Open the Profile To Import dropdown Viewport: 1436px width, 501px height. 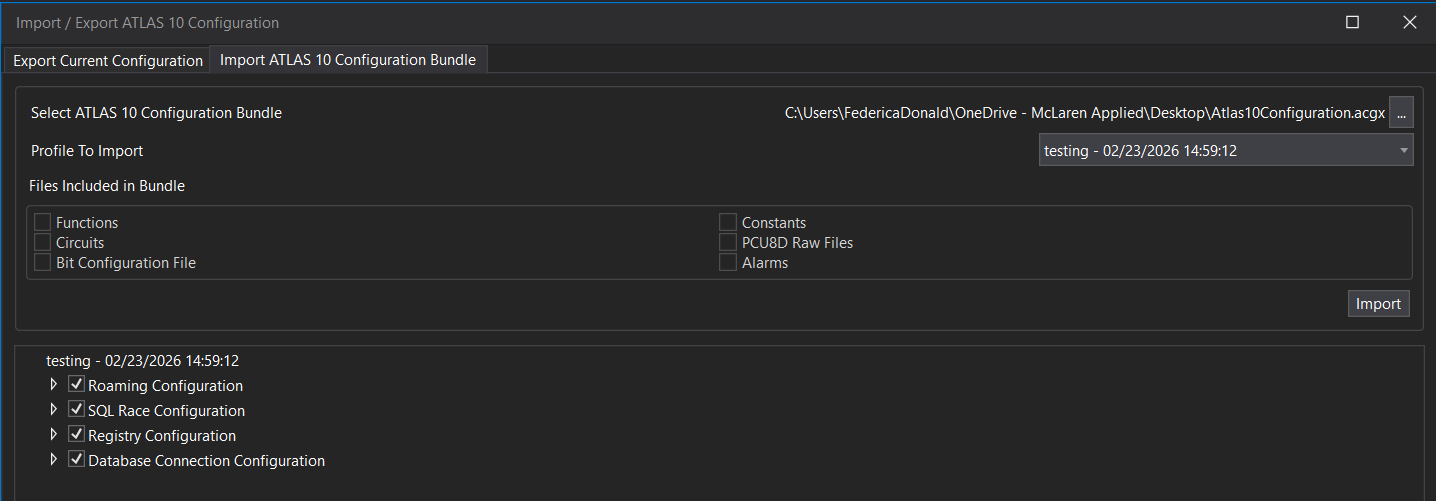(1225, 151)
